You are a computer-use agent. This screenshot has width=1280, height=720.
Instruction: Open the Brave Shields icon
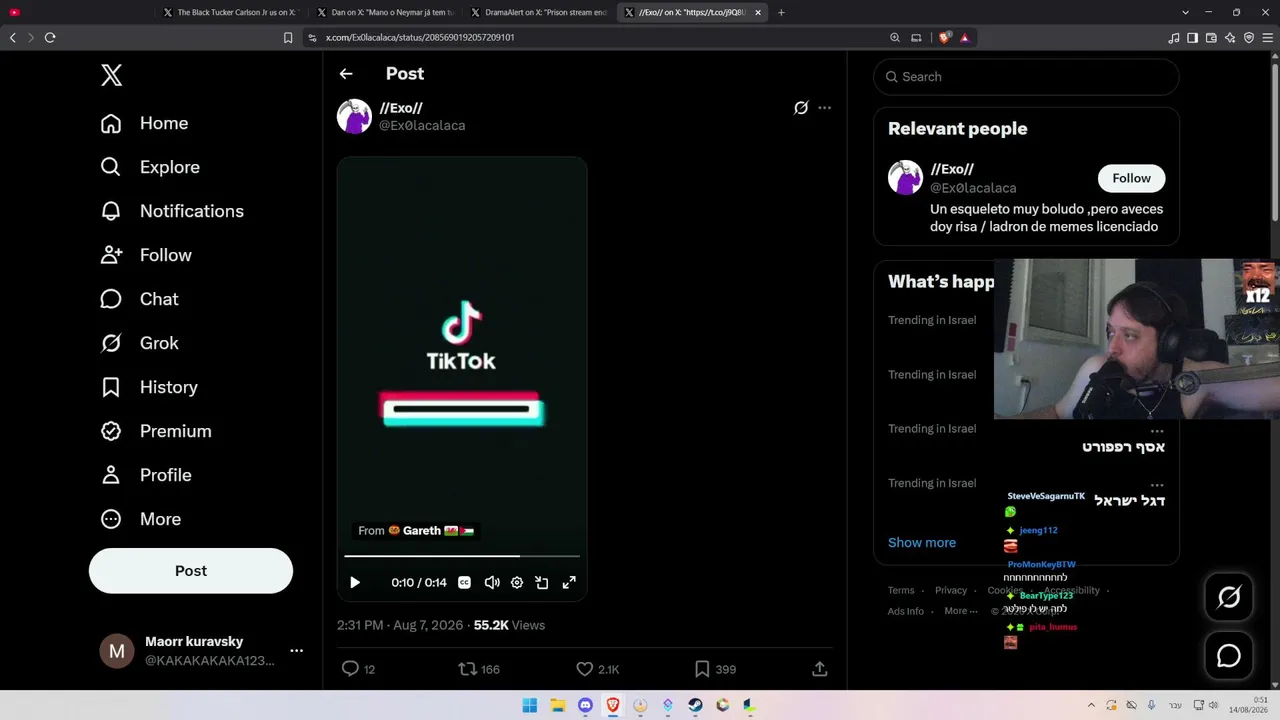[944, 38]
